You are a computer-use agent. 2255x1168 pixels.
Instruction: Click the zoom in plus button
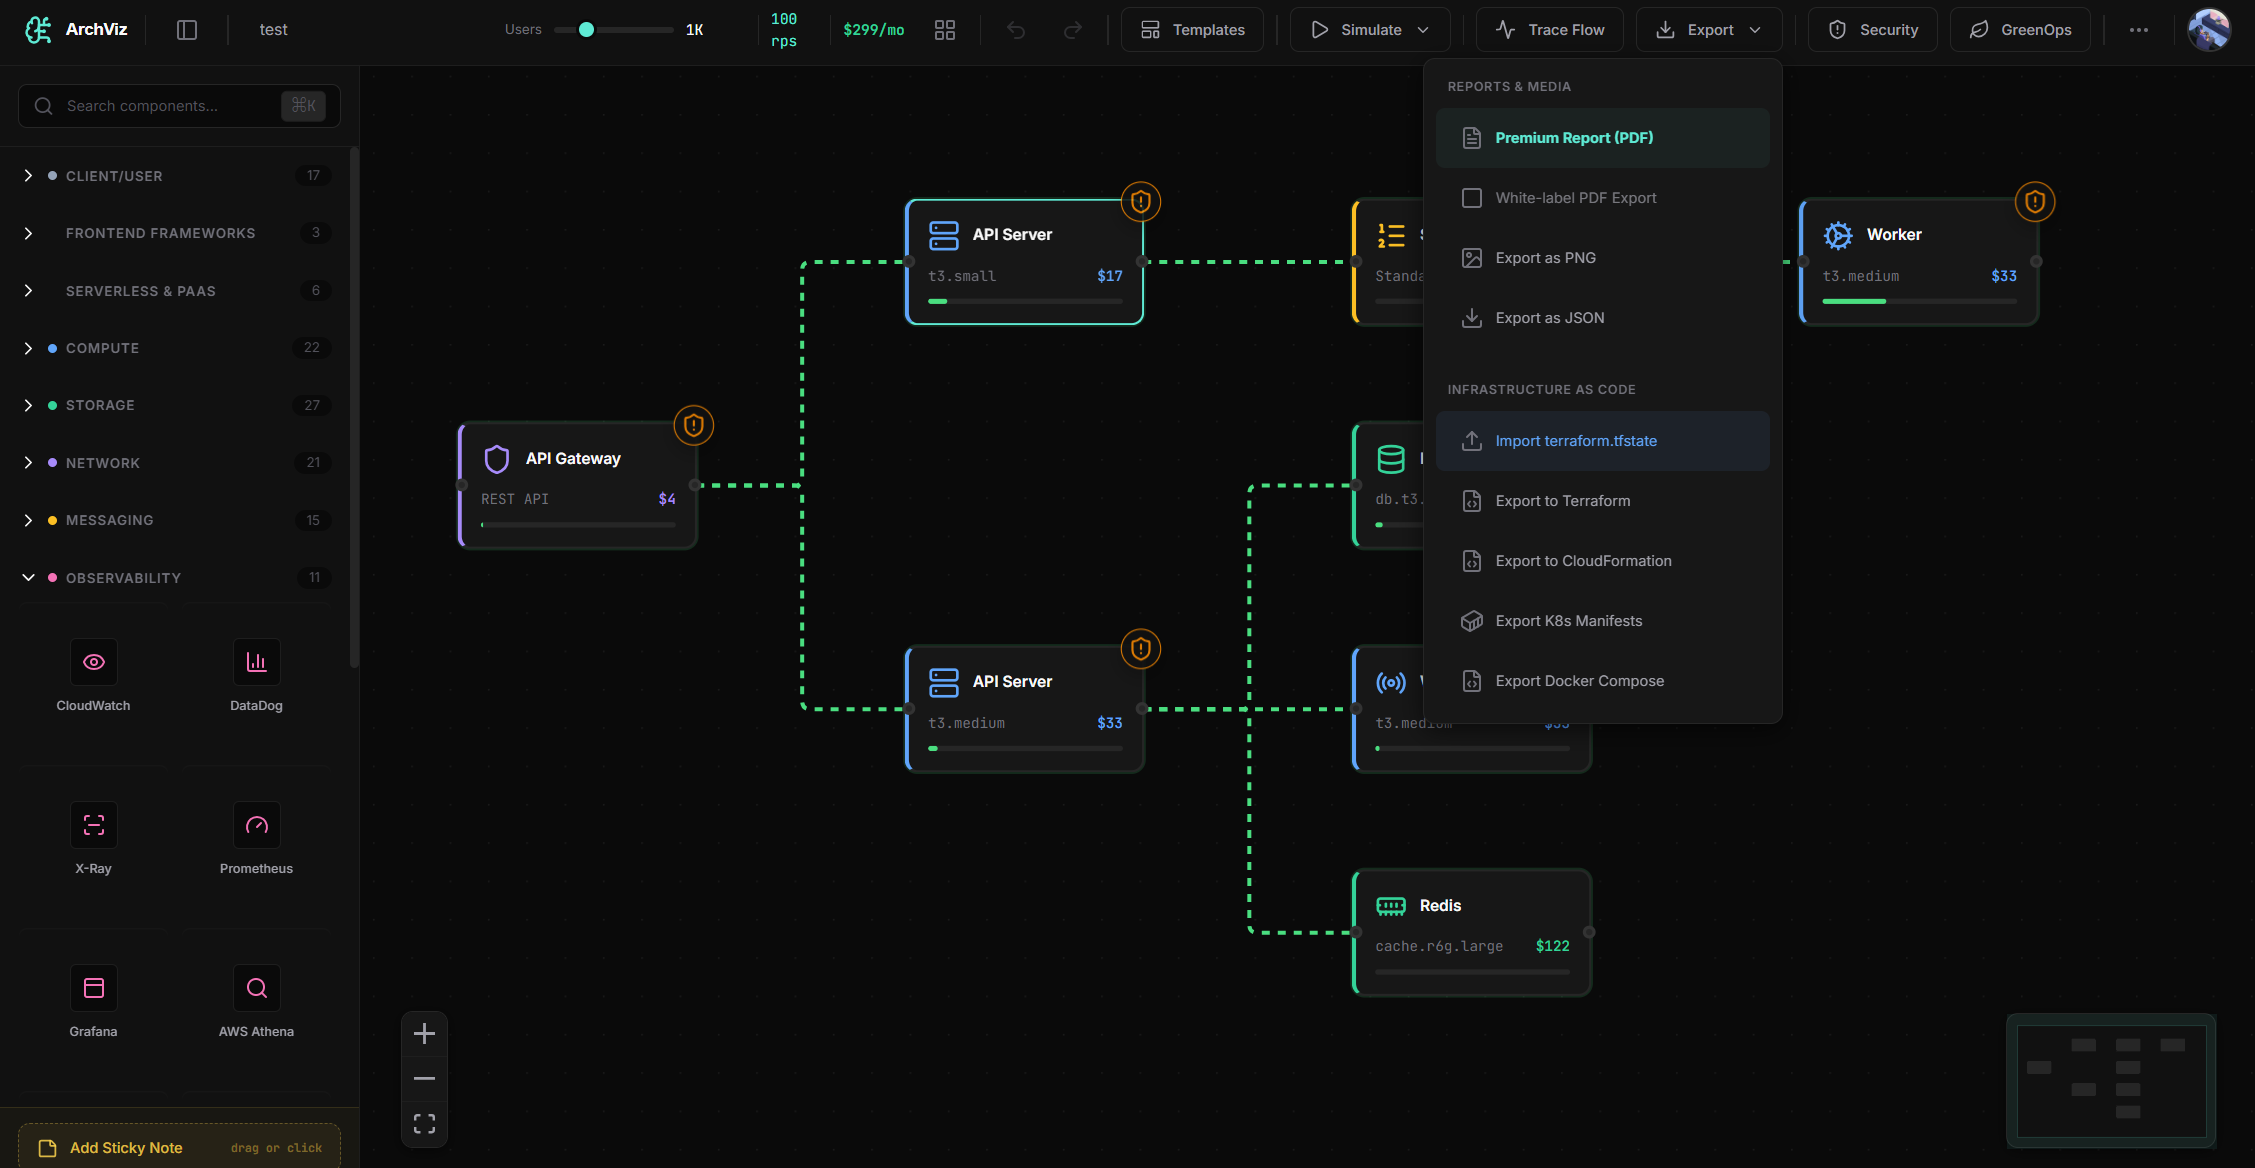[424, 1033]
